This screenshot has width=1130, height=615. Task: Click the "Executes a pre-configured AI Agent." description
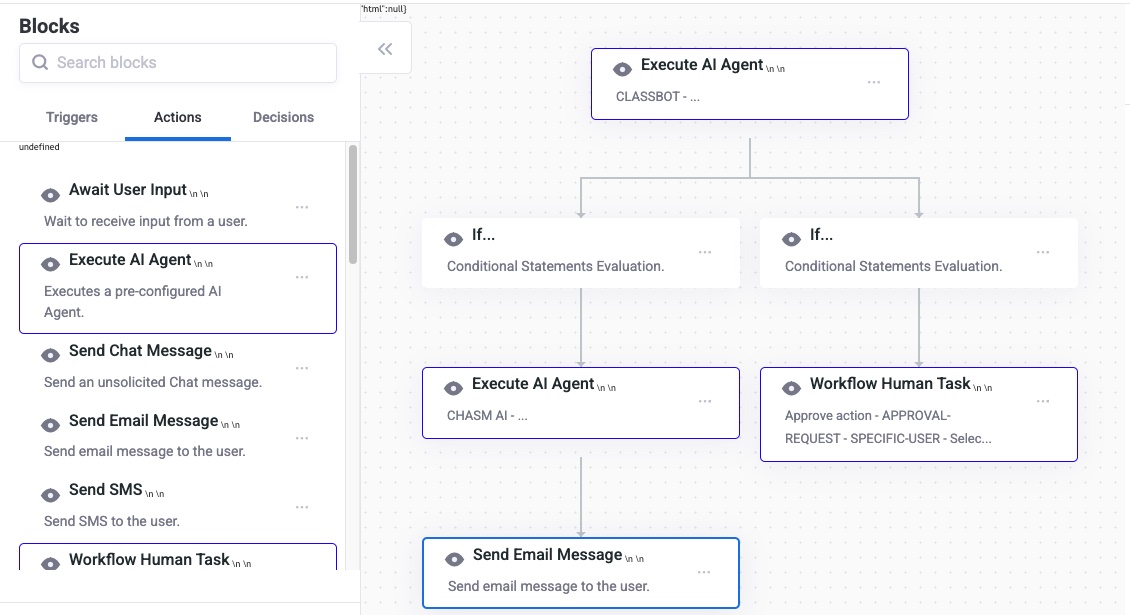click(133, 301)
